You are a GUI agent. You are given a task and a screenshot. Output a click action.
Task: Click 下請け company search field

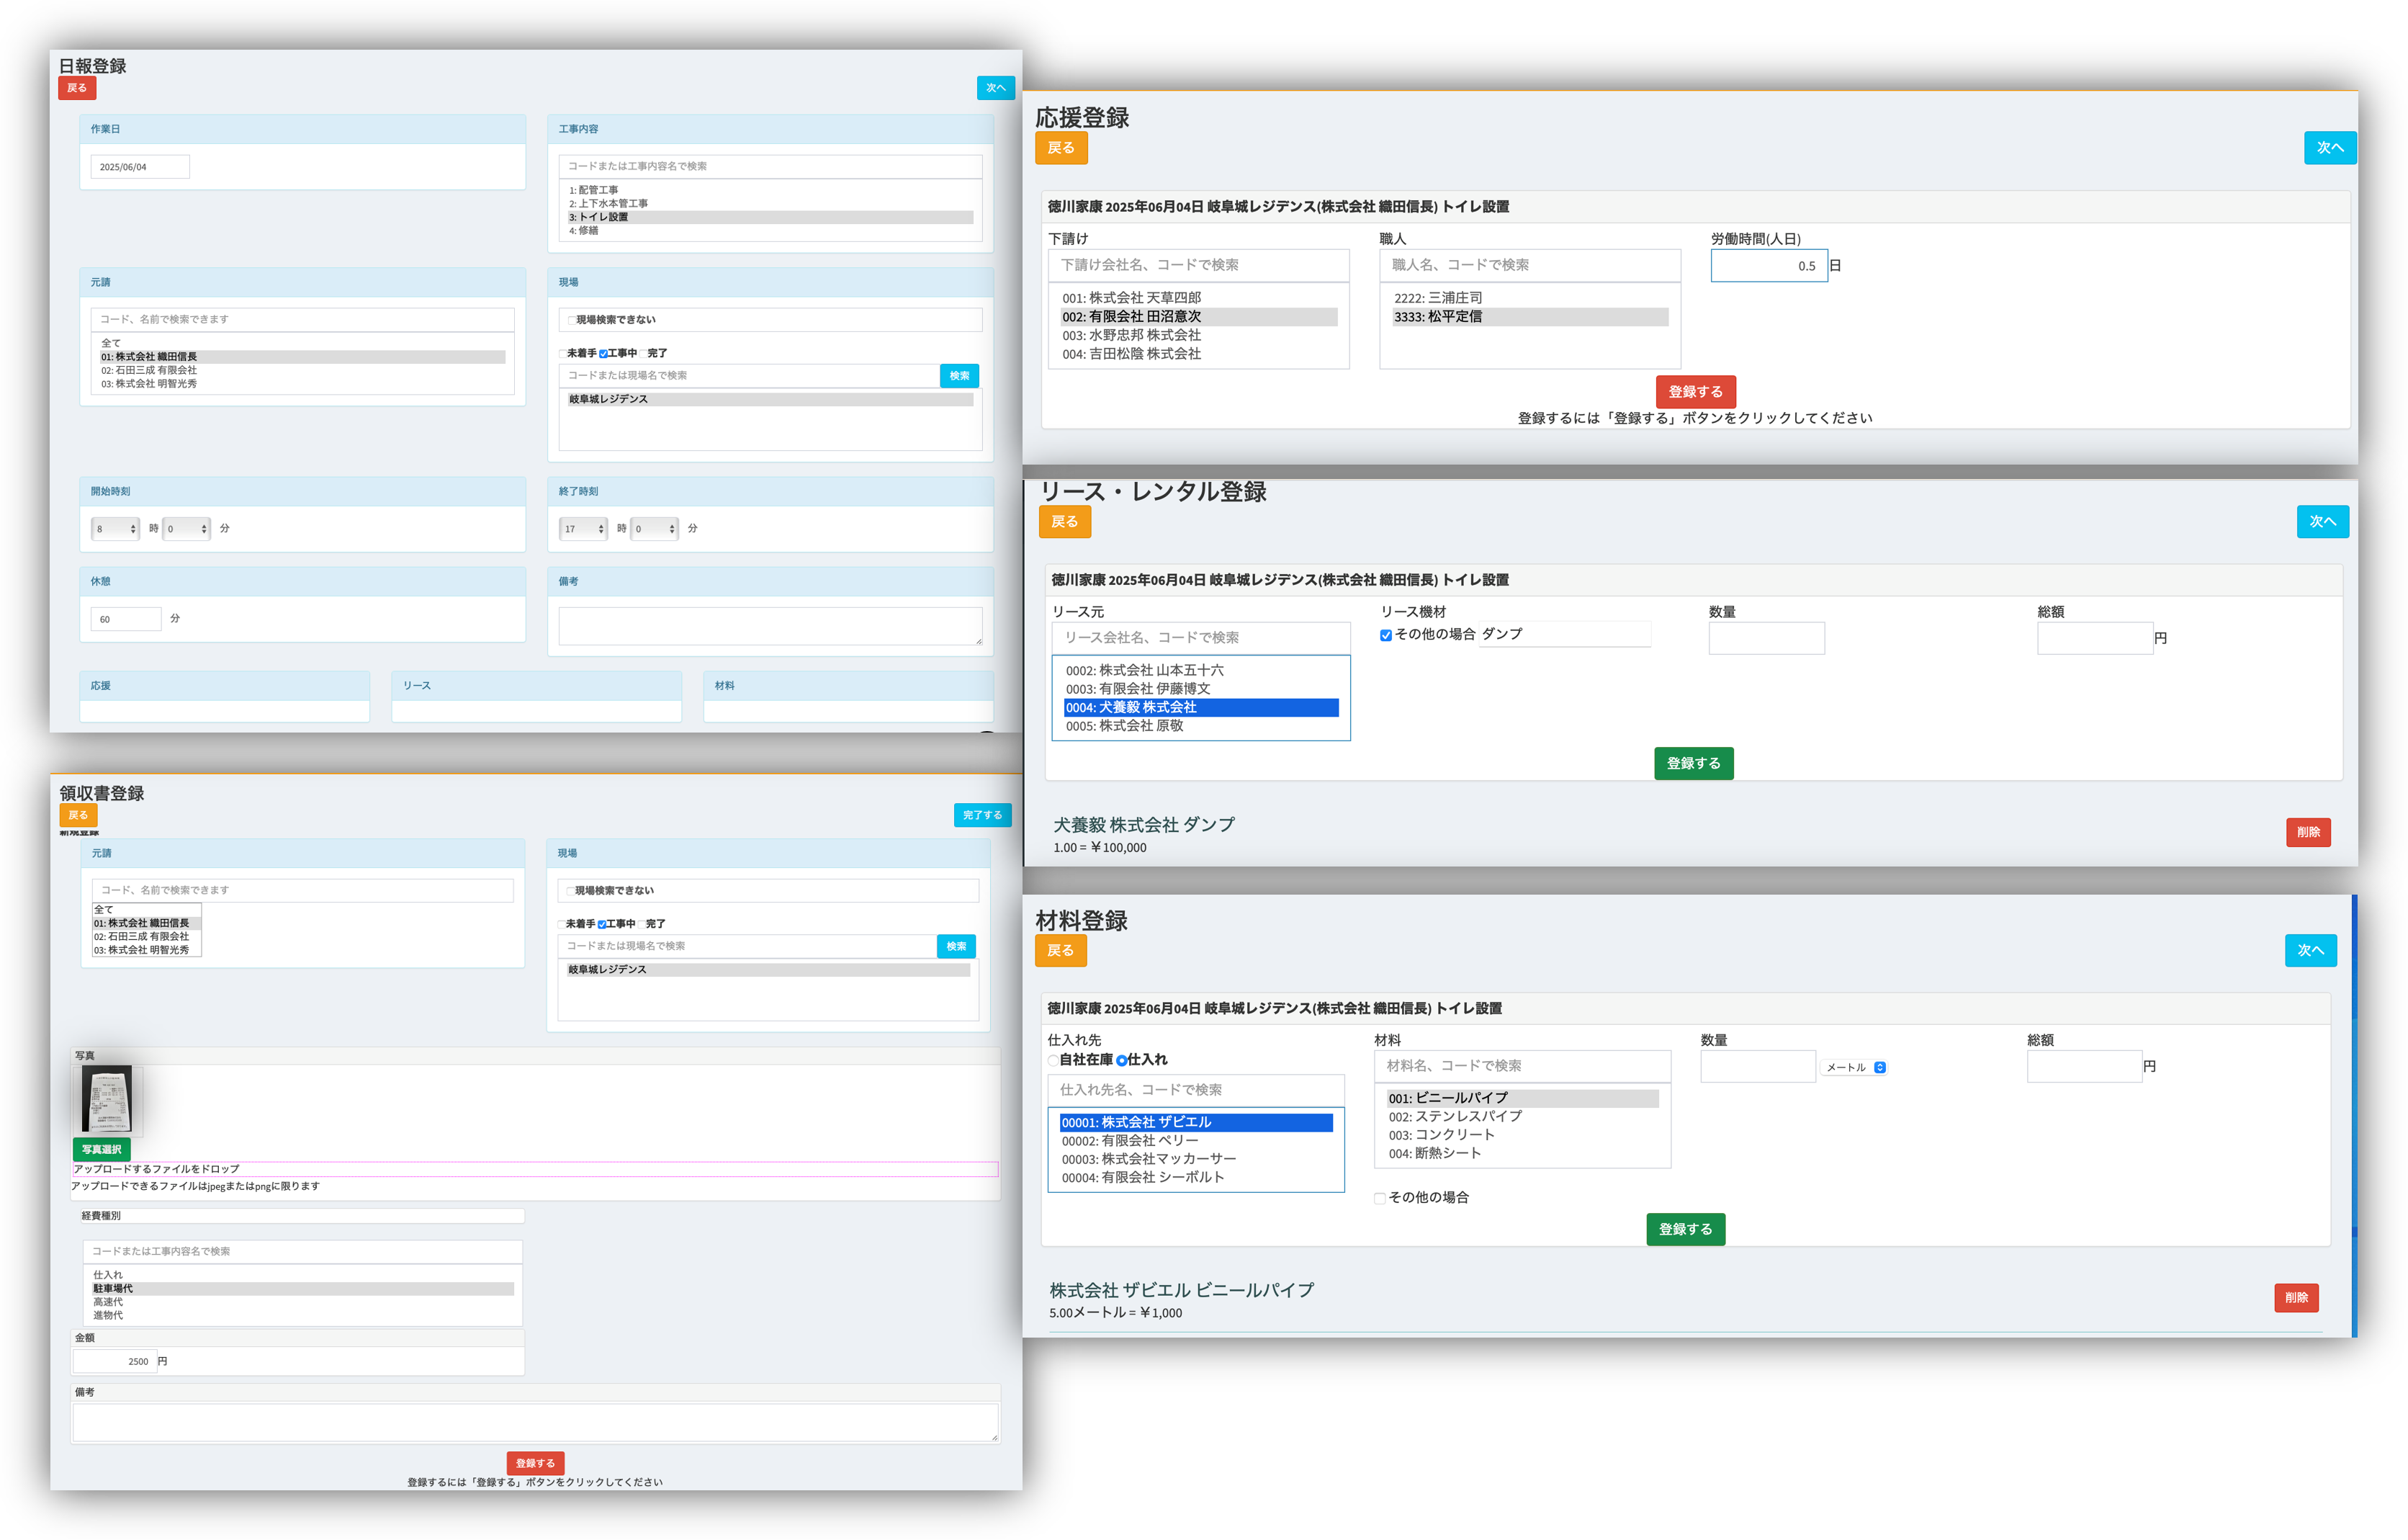[1199, 265]
